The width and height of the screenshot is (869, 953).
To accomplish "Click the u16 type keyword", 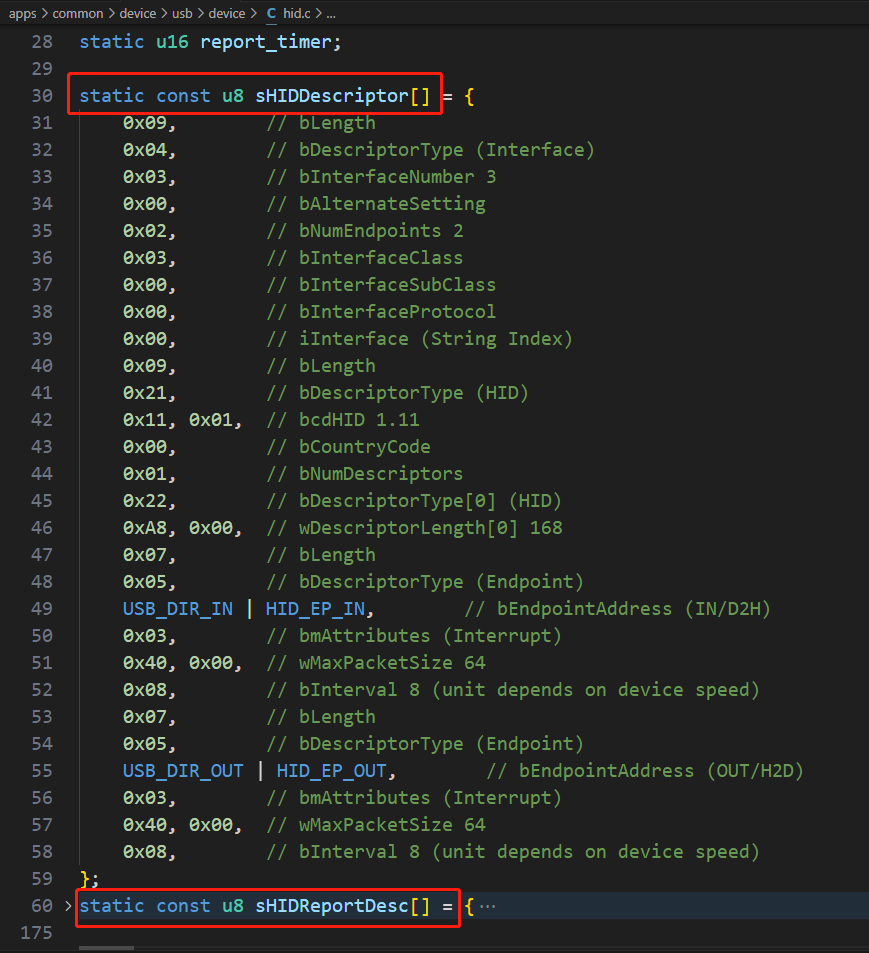I will tap(172, 42).
